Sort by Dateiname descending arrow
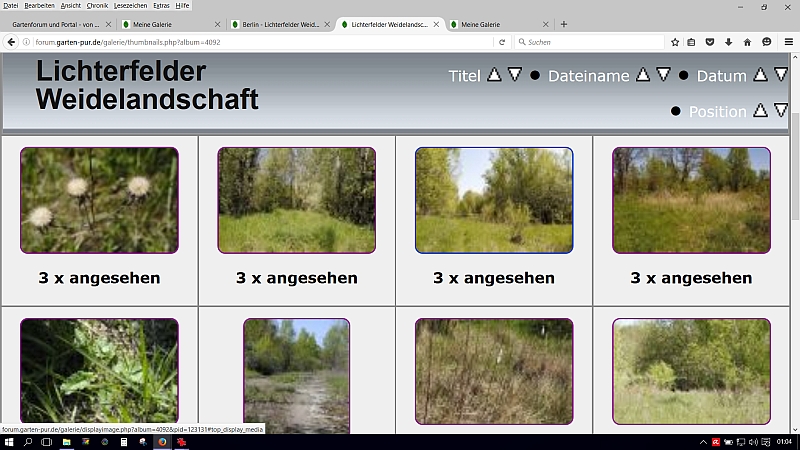Viewport: 800px width, 450px height. tap(663, 75)
